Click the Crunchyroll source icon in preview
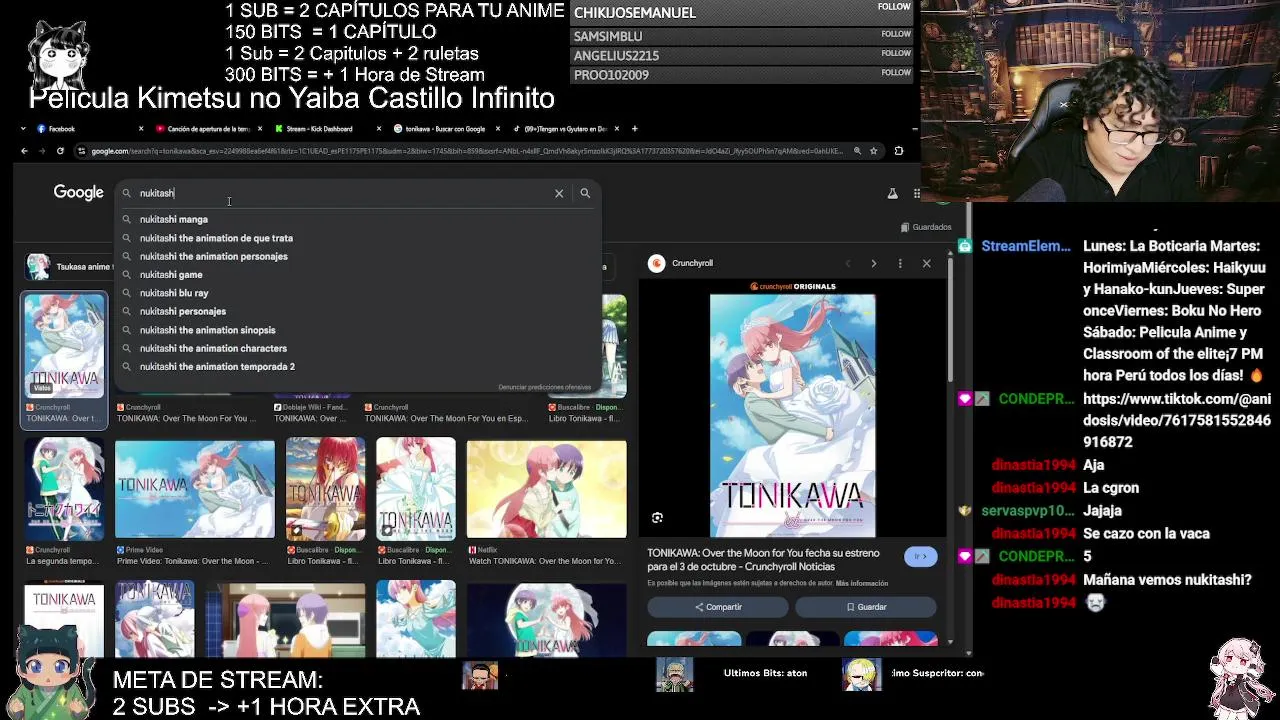 coord(657,263)
